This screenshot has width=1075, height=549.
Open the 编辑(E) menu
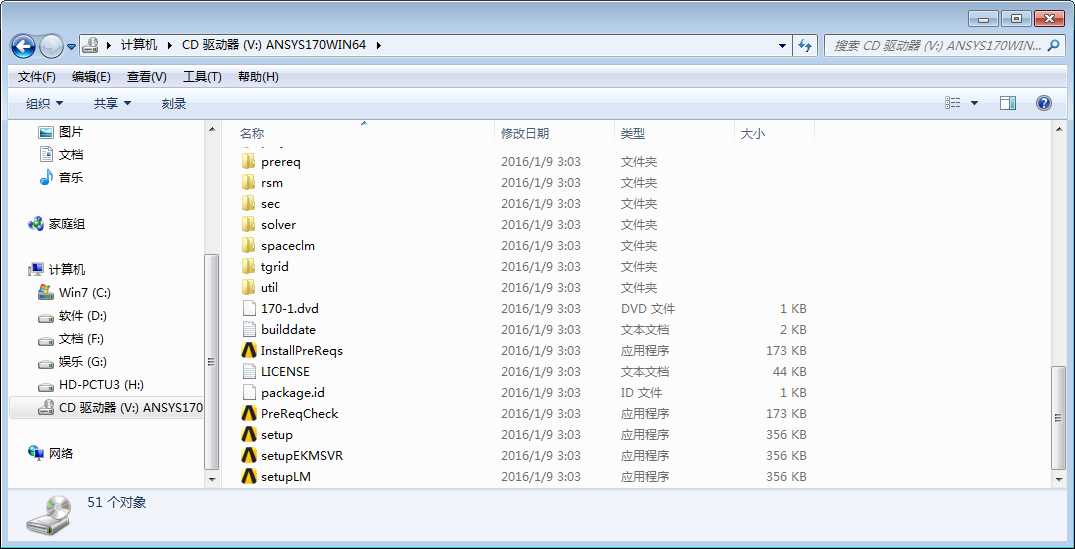point(91,77)
